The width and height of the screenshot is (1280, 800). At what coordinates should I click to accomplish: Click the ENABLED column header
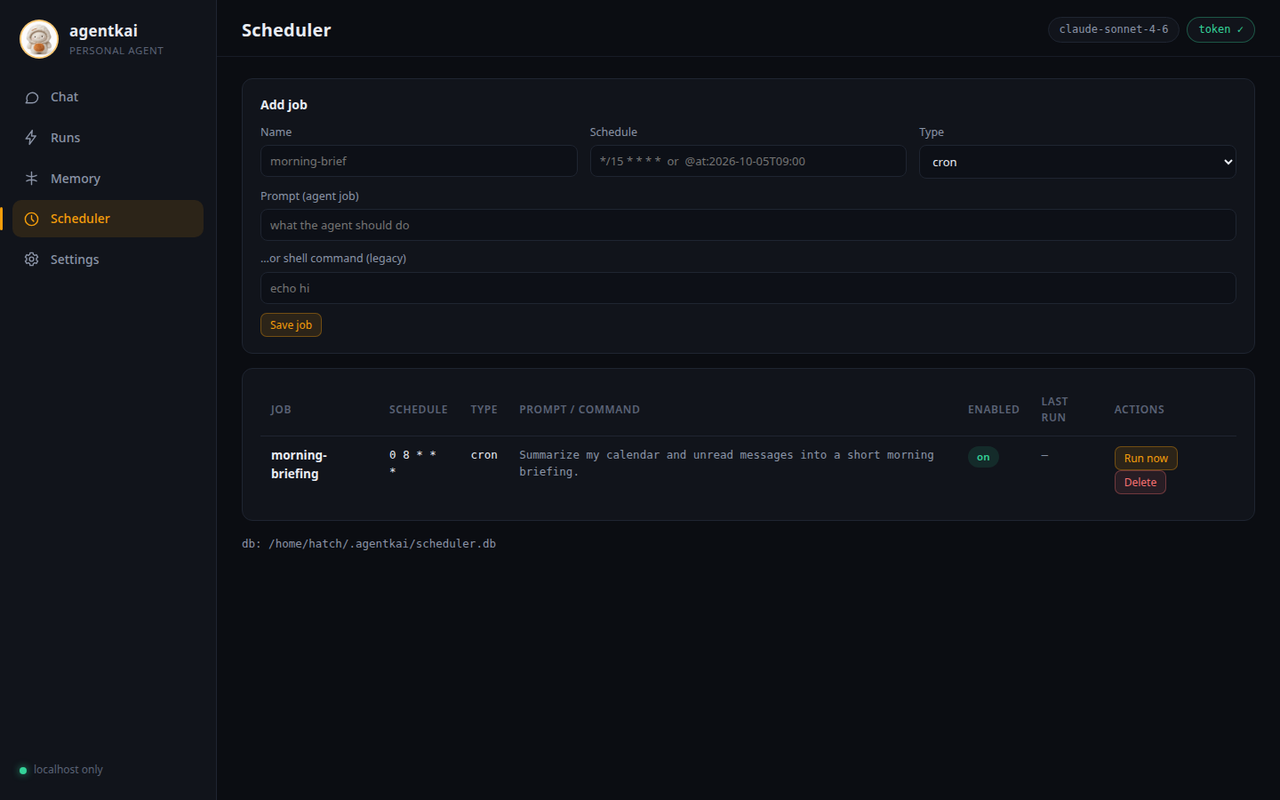pyautogui.click(x=994, y=409)
